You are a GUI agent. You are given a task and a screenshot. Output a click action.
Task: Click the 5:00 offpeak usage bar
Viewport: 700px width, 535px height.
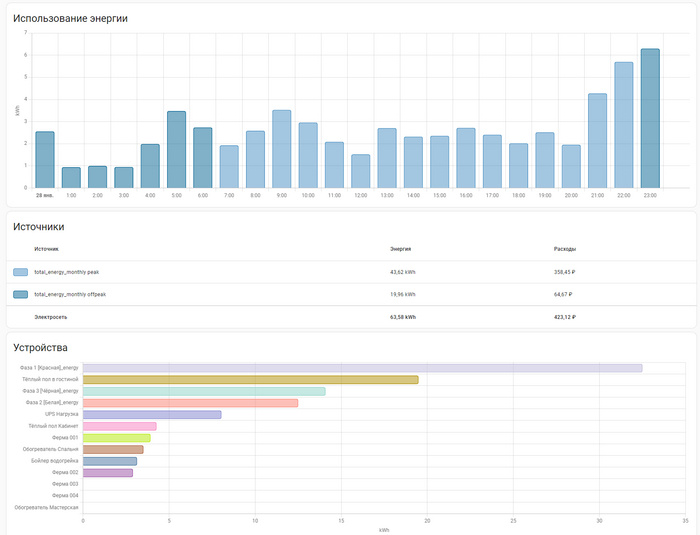click(176, 150)
